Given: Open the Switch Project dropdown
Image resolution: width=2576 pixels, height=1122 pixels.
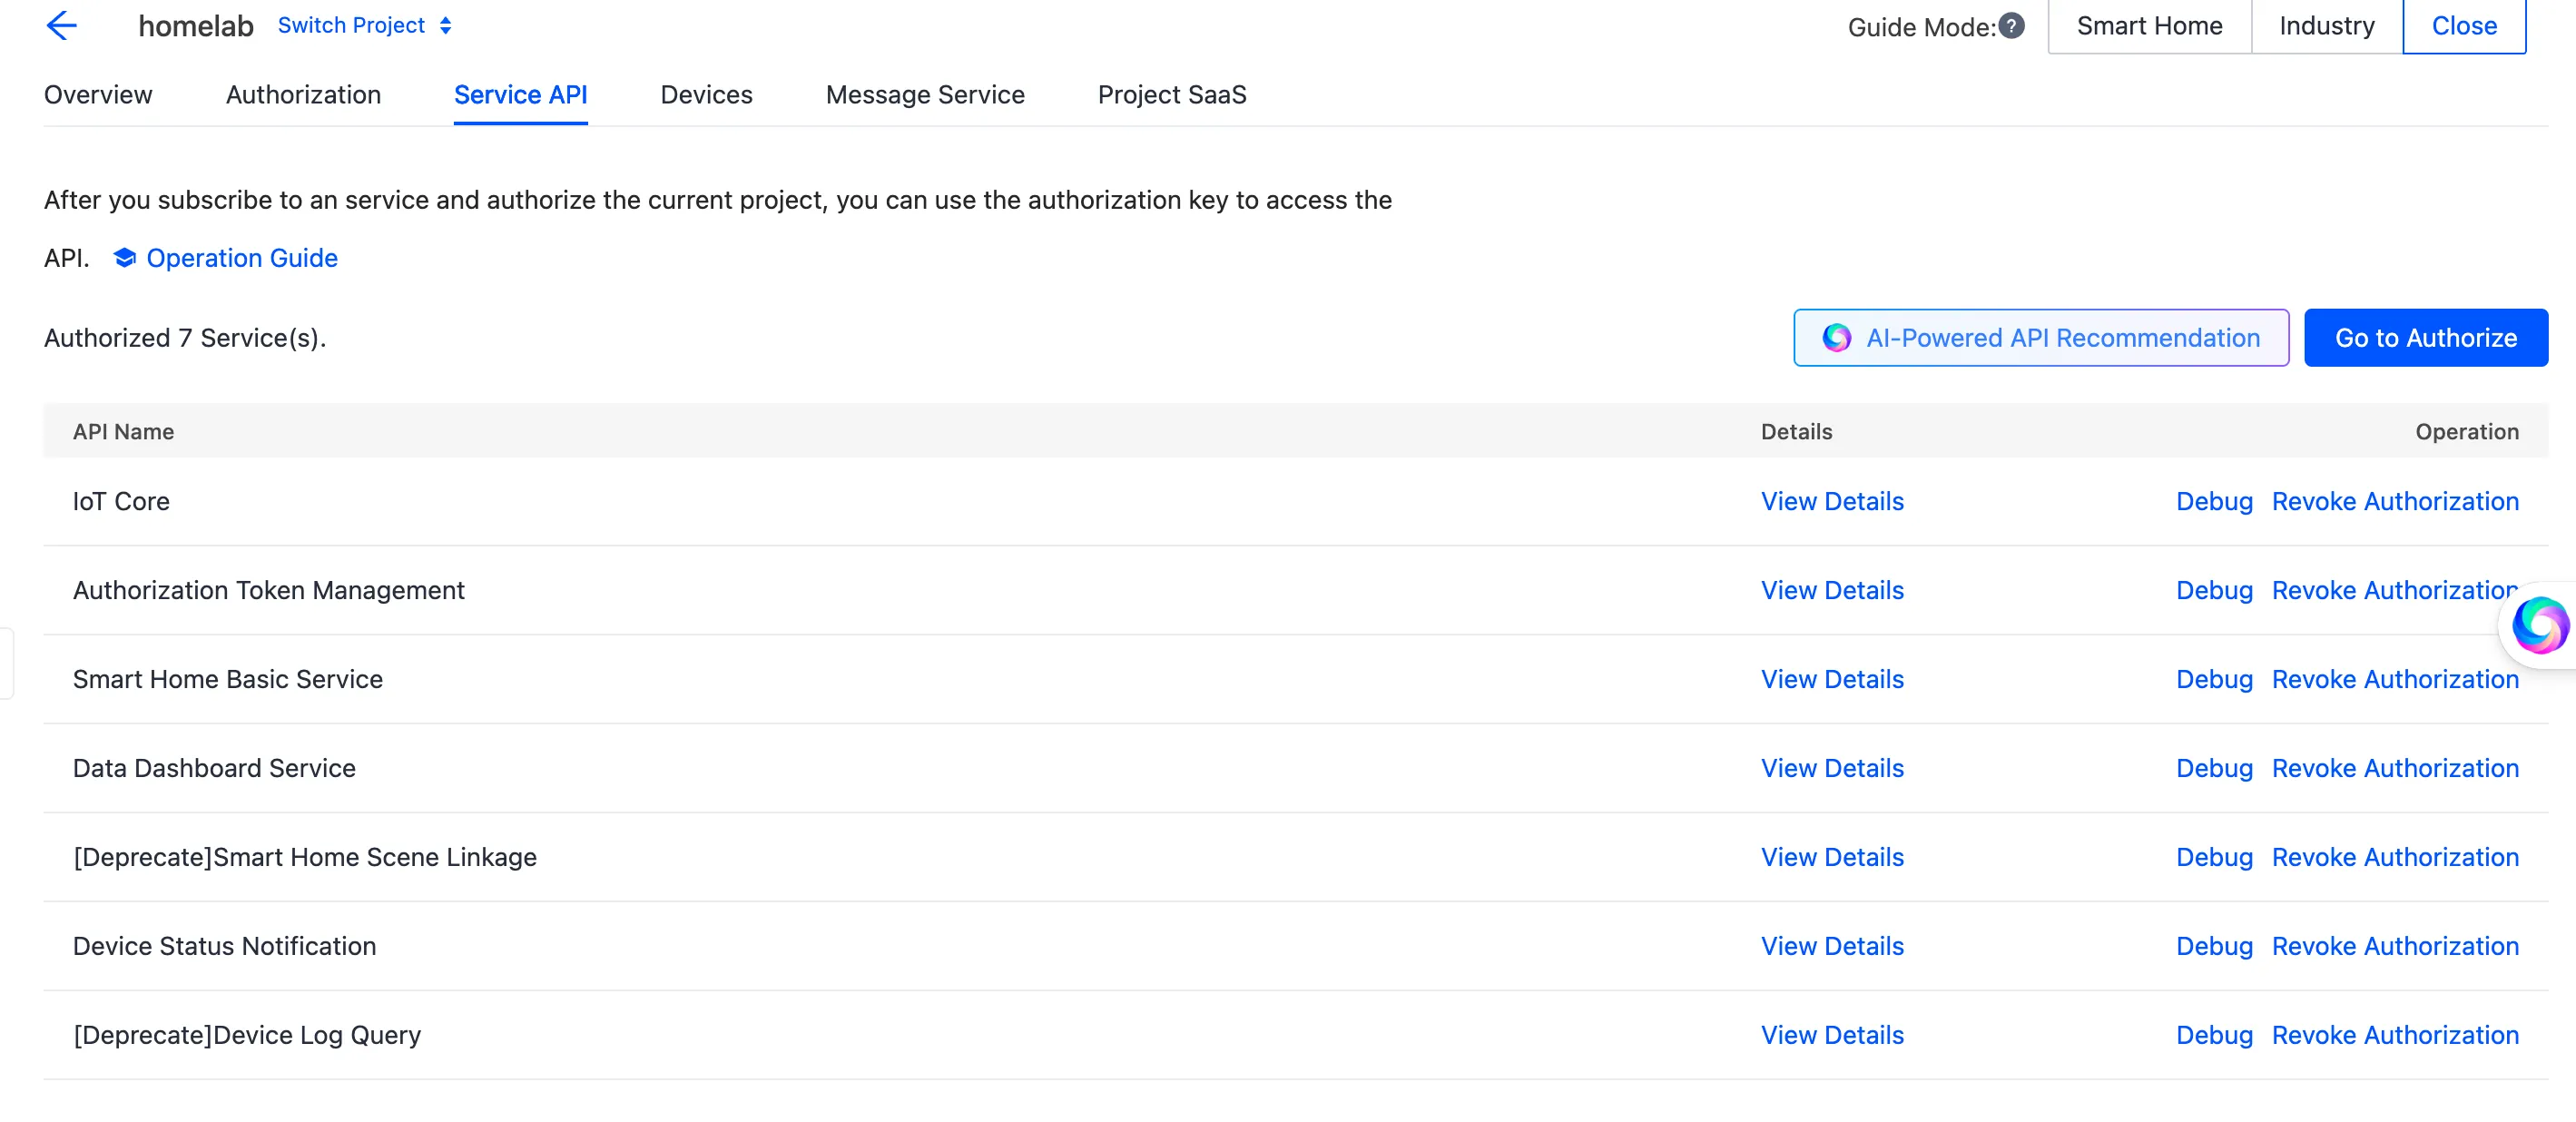Looking at the screenshot, I should coord(365,25).
